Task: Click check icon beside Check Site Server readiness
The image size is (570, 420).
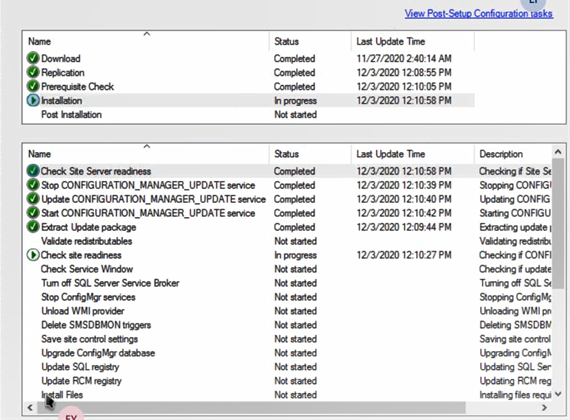Action: pos(33,171)
